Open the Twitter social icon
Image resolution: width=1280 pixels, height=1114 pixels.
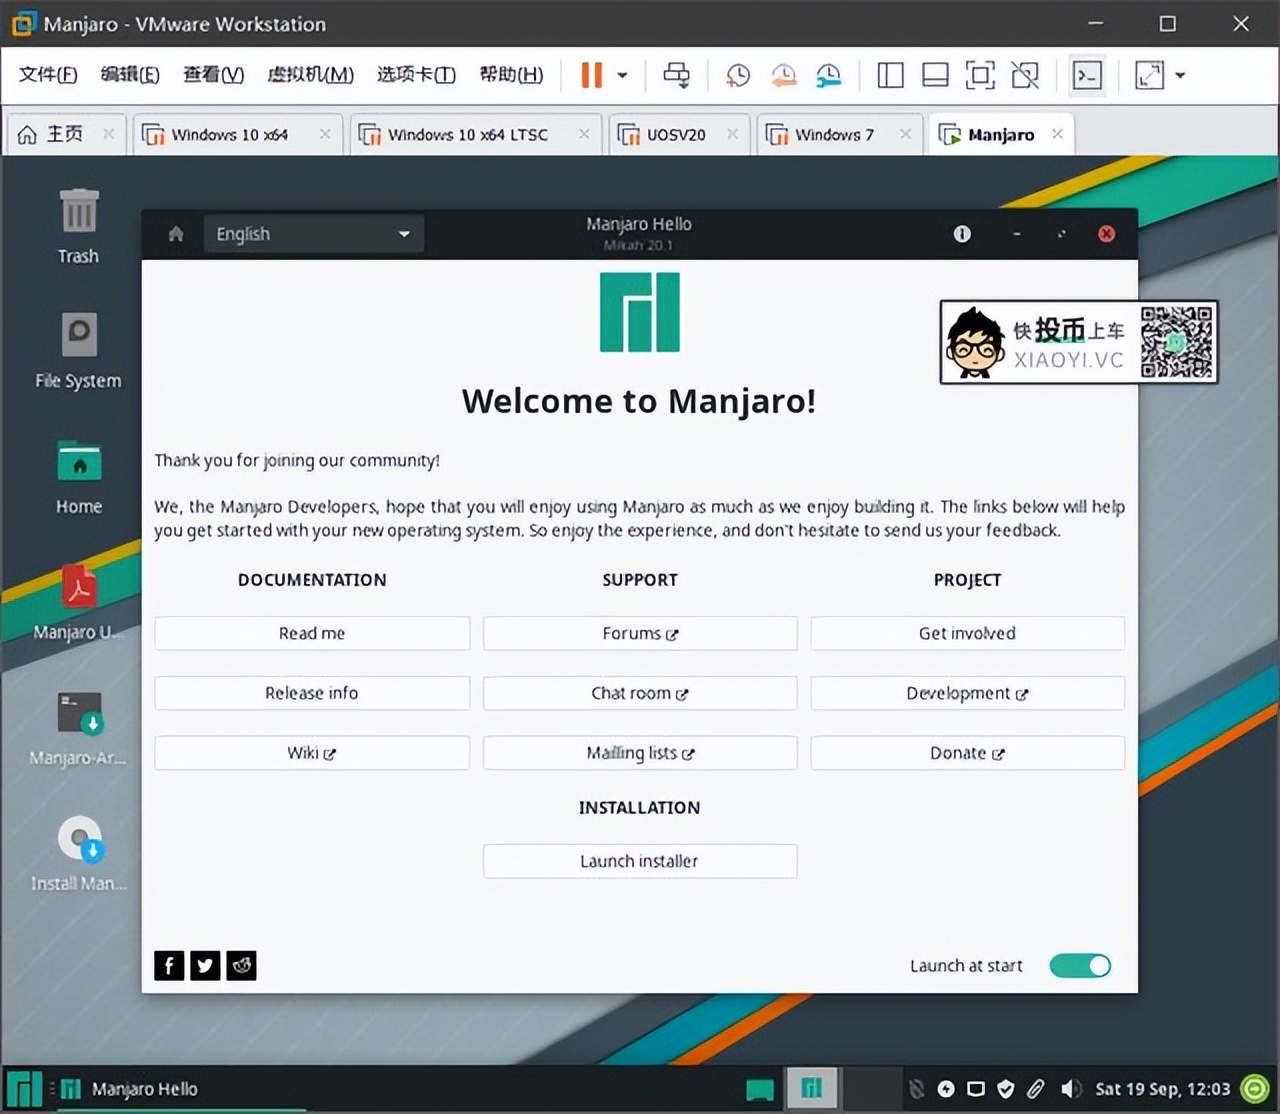205,965
